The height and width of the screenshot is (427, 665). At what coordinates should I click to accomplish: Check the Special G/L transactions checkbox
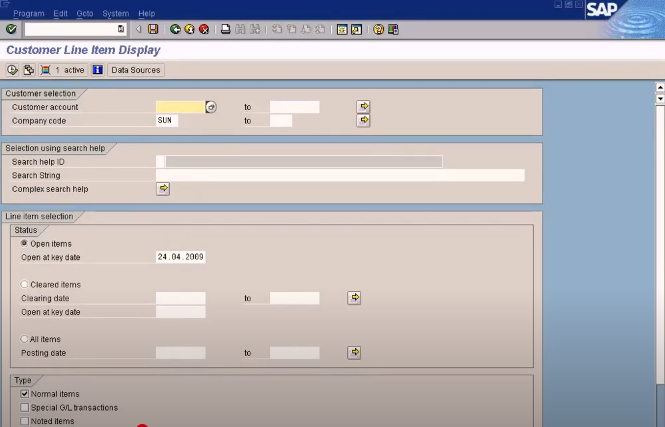pos(25,407)
